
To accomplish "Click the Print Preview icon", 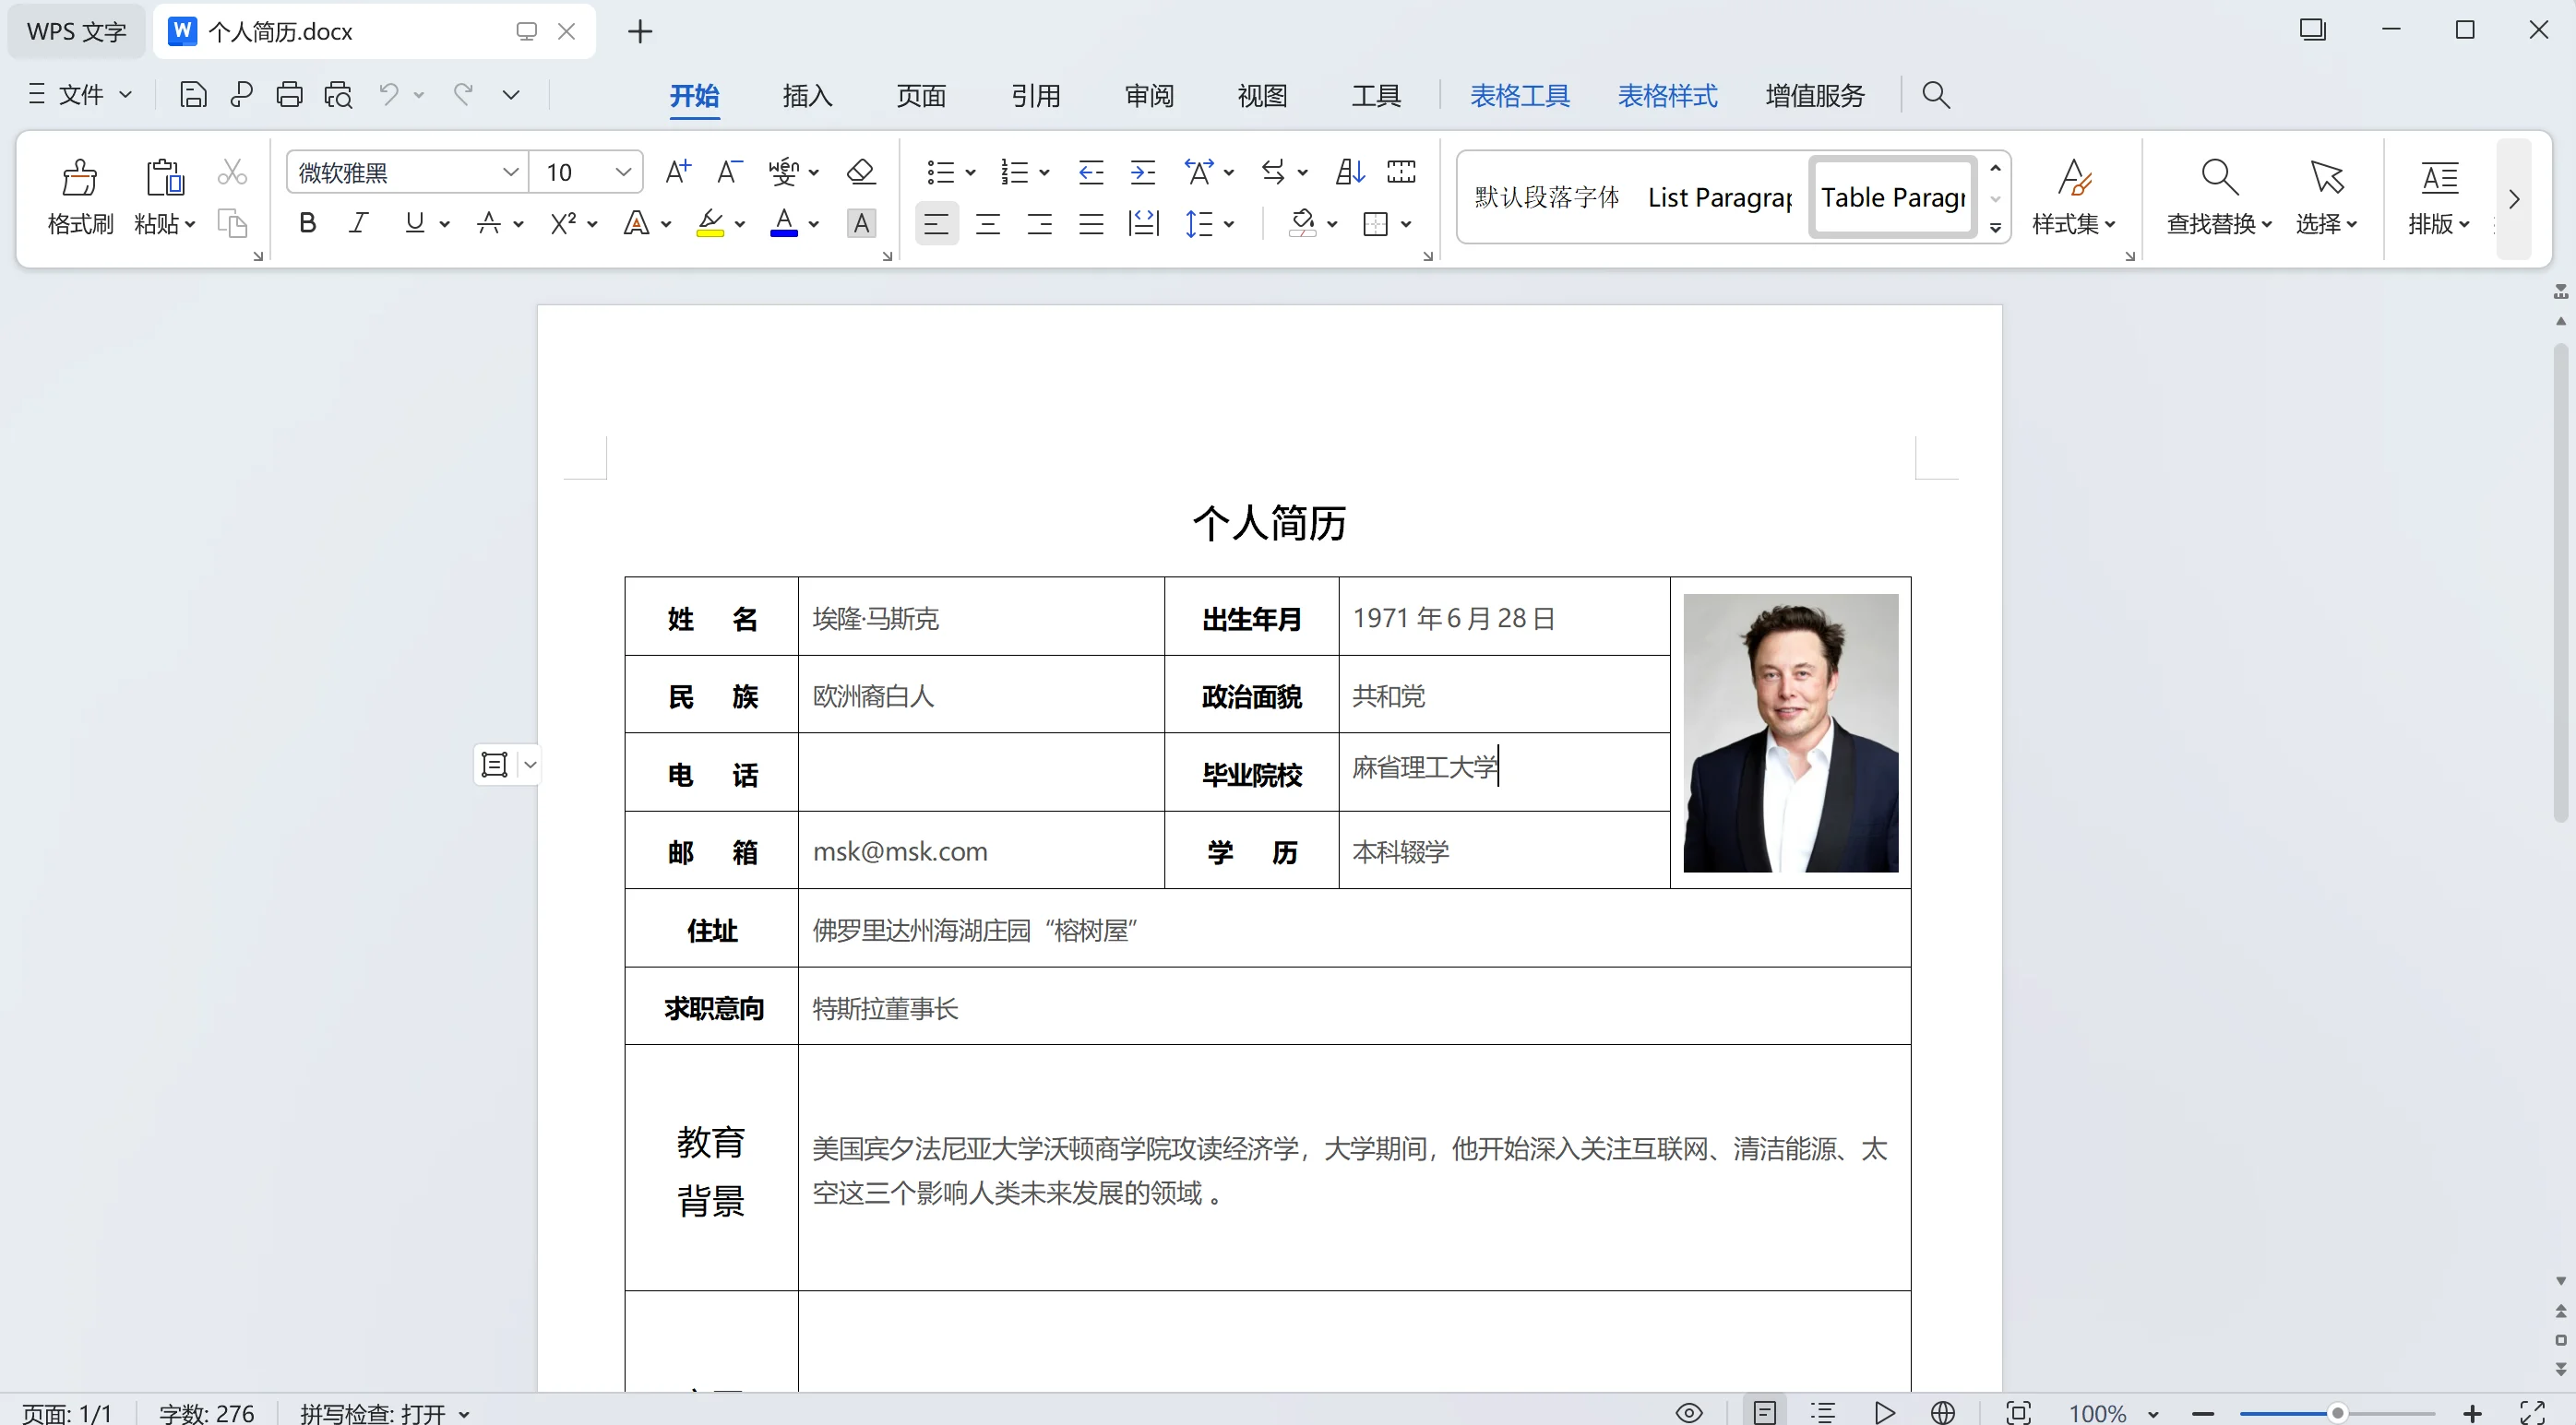I will pos(338,95).
